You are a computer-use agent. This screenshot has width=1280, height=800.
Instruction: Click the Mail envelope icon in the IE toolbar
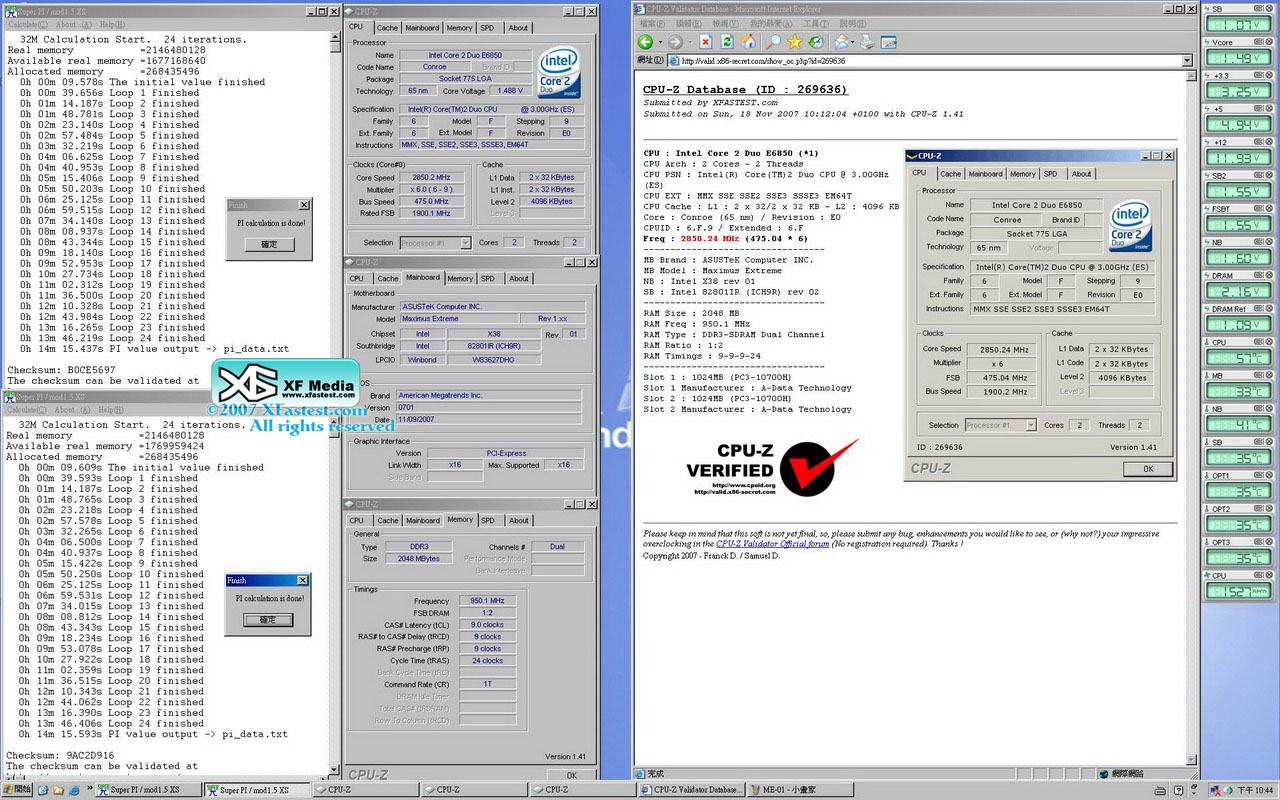(843, 42)
